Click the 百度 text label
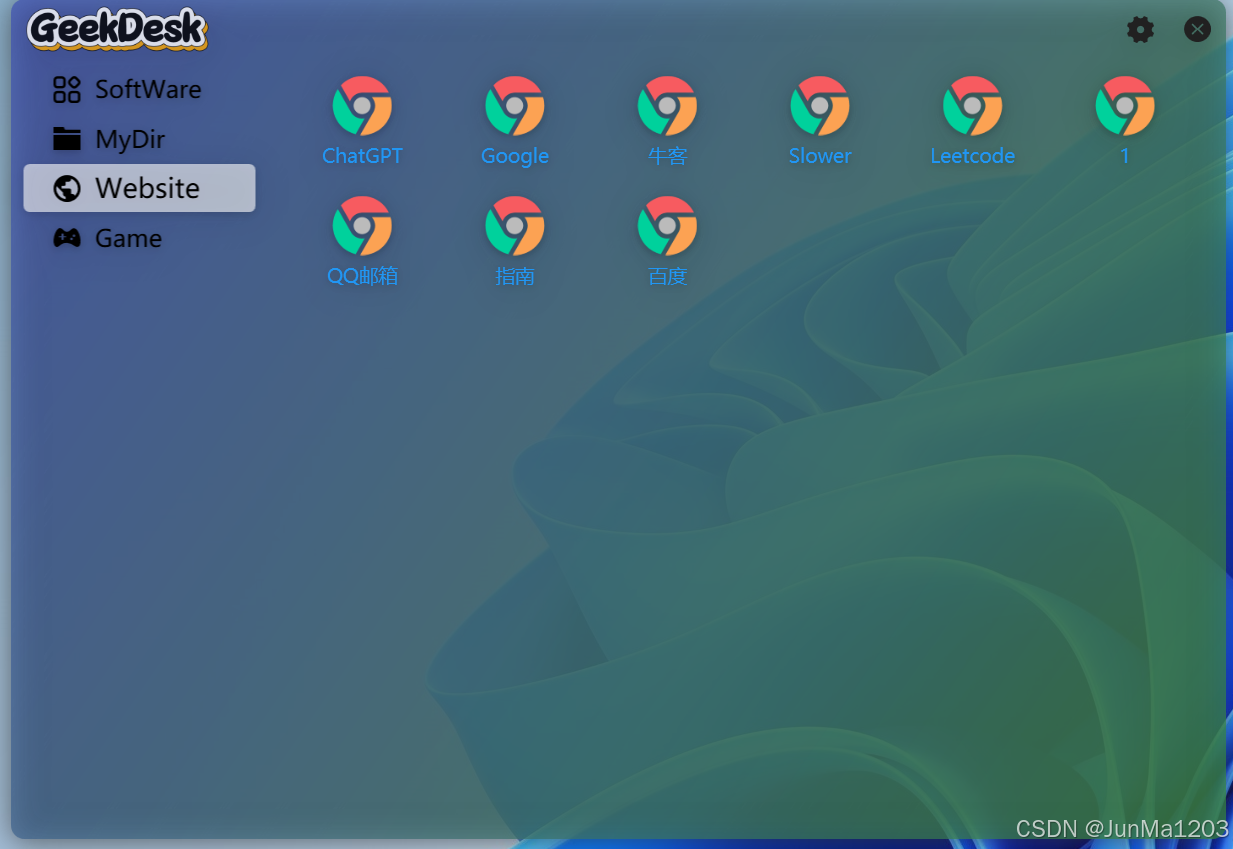This screenshot has height=849, width=1233. 668,276
